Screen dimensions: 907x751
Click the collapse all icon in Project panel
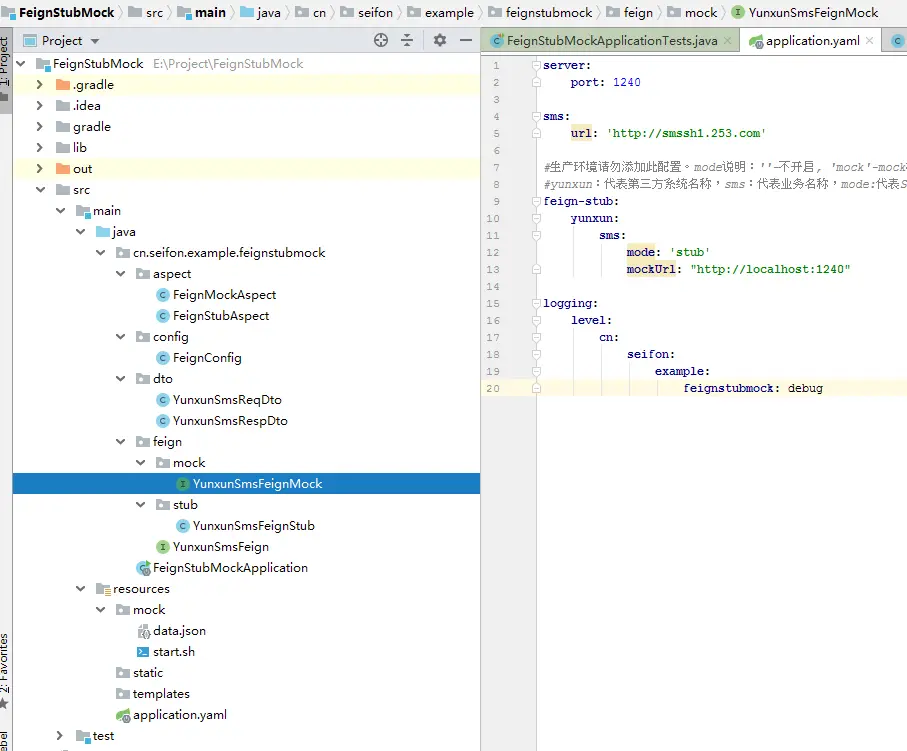(407, 40)
